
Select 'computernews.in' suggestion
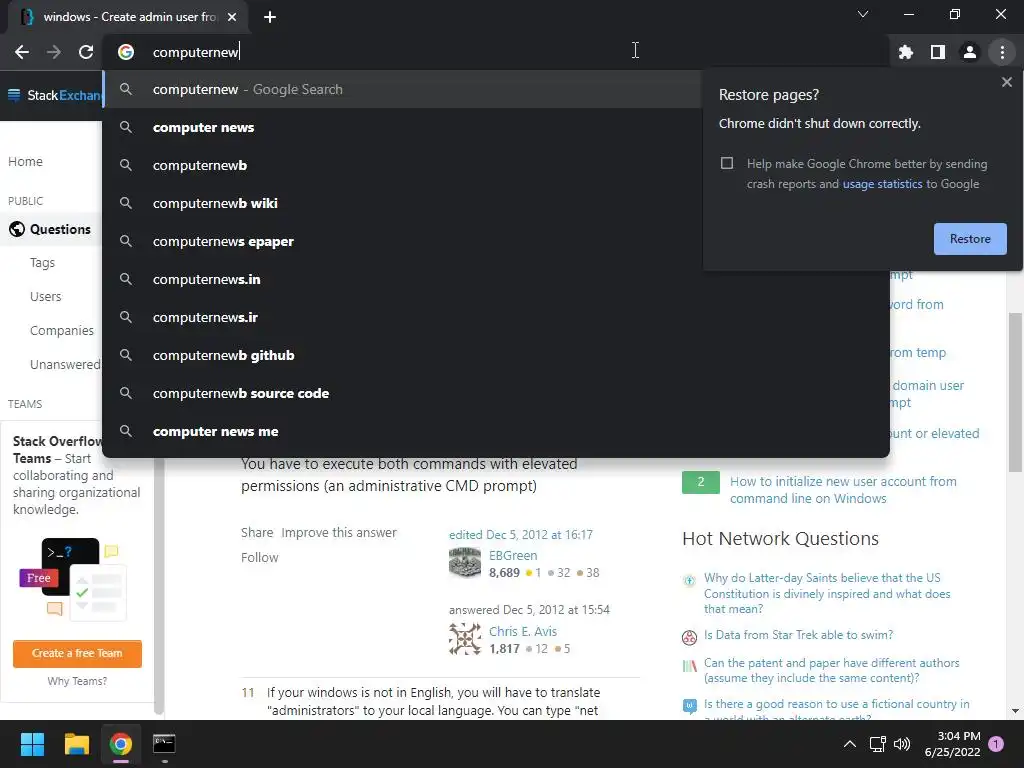coord(496,279)
